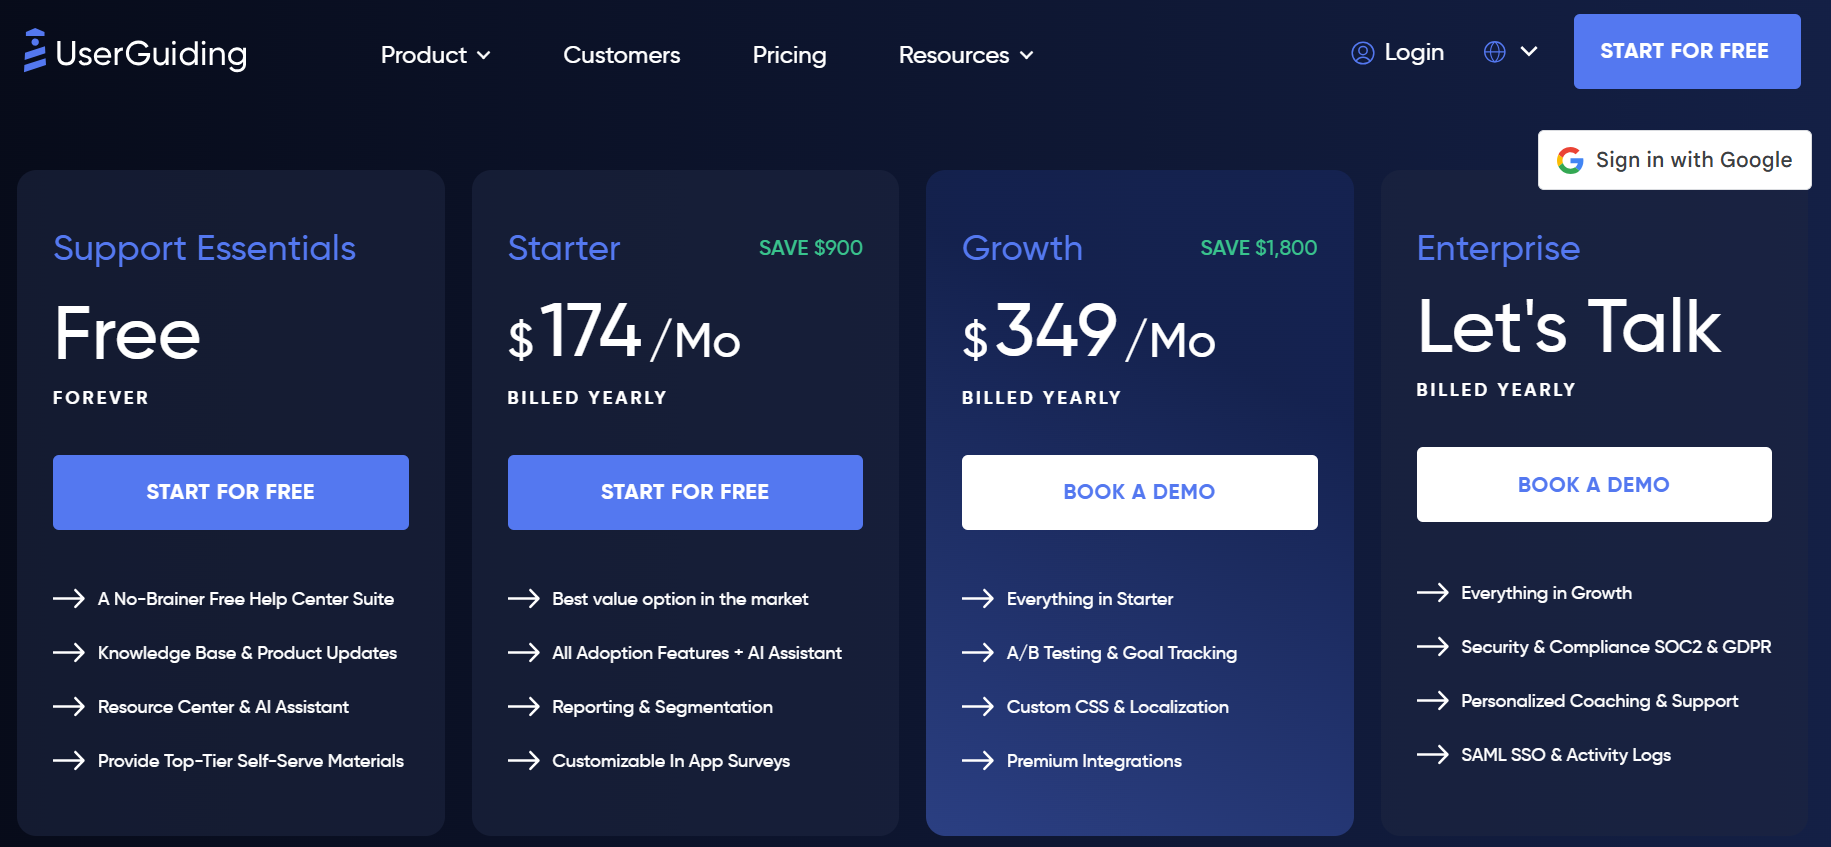The height and width of the screenshot is (847, 1831).
Task: Click Start For Free in top navigation
Action: [x=1687, y=51]
